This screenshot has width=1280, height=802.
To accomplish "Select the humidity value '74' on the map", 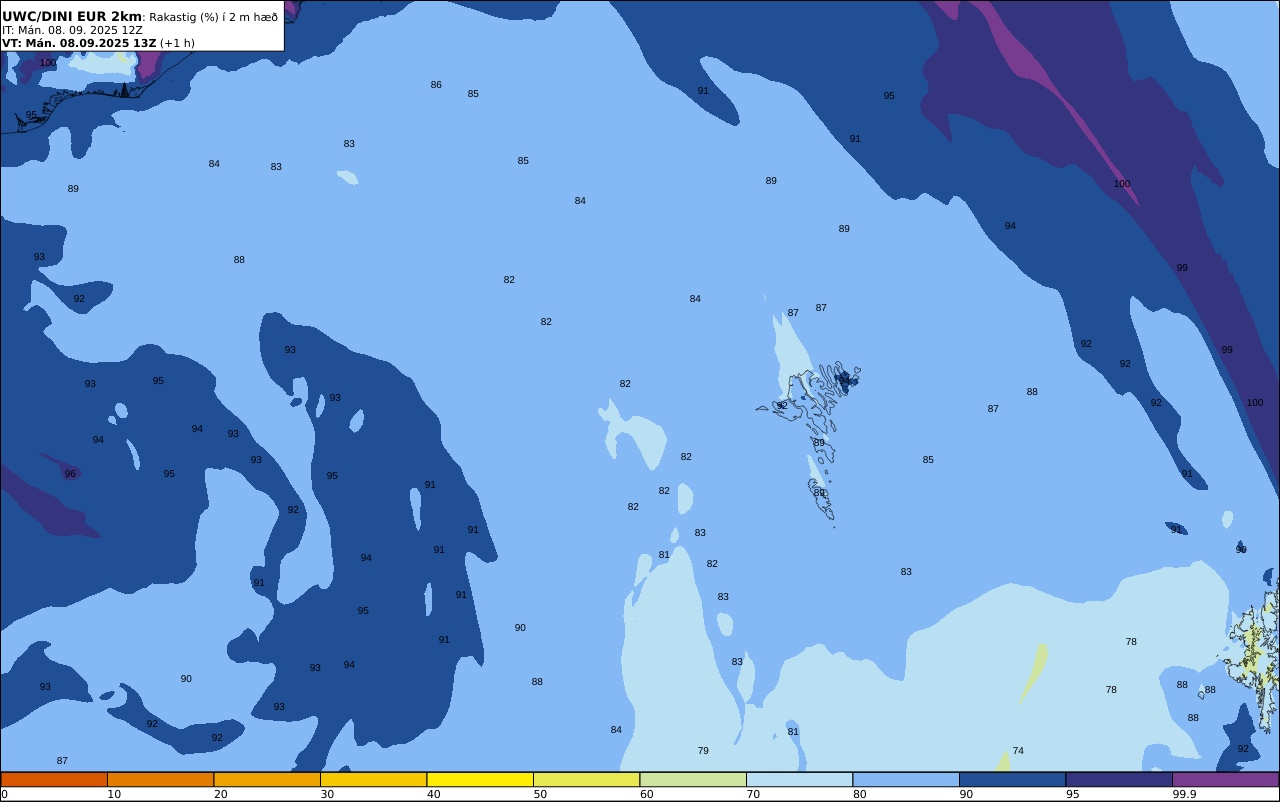I will 1018,751.
